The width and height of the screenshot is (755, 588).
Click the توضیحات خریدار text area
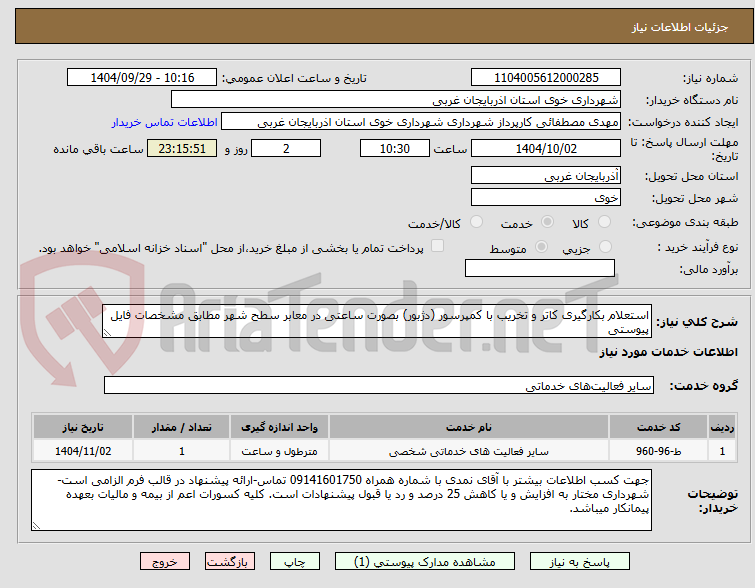(341, 500)
